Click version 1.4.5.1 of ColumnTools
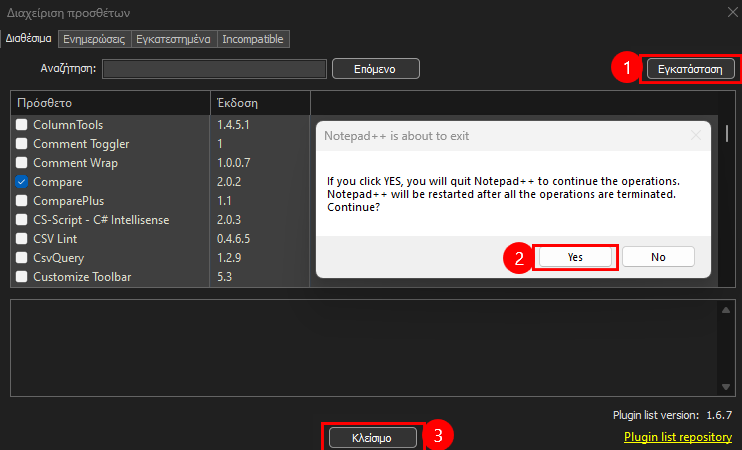Screen dimensions: 742x450 point(233,124)
